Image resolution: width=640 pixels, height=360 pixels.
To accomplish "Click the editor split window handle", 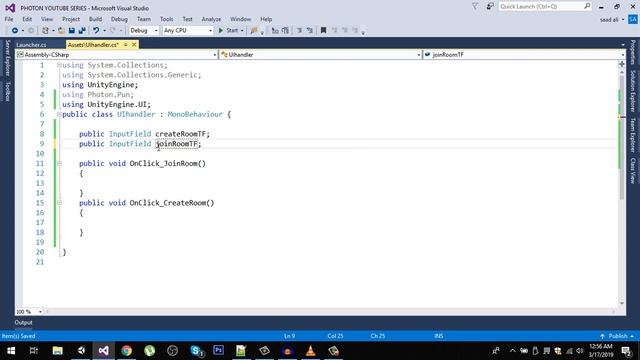I will 622,64.
